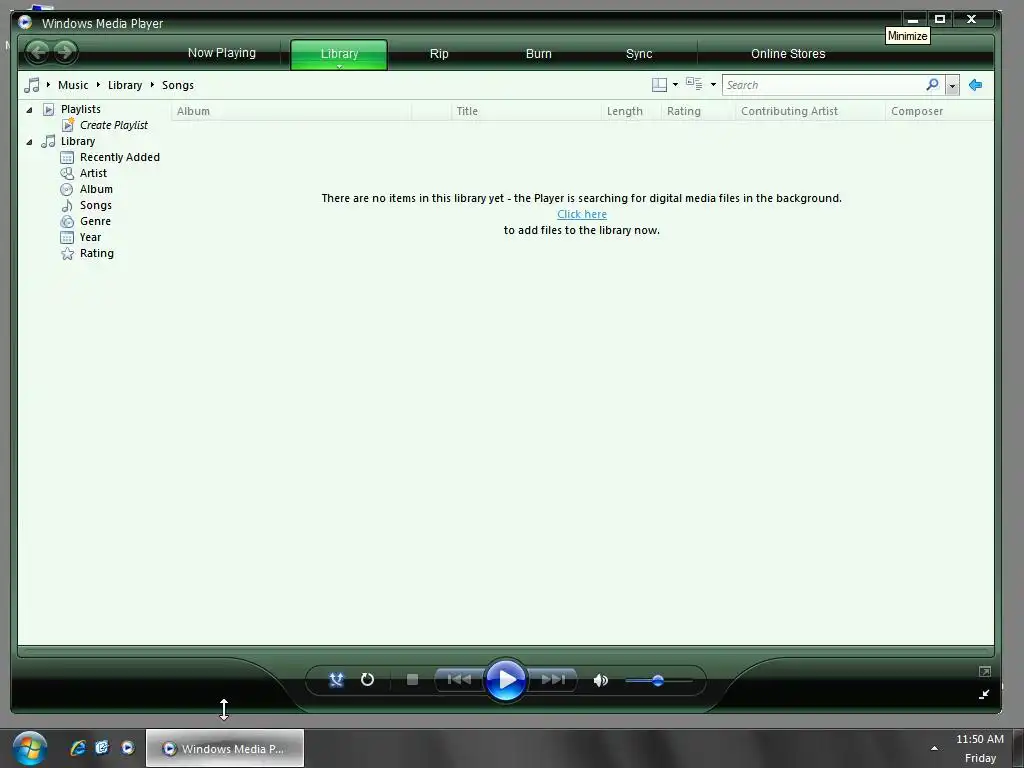This screenshot has height=768, width=1024.
Task: Open the Library tab's dropdown arrow
Action: click(x=339, y=66)
